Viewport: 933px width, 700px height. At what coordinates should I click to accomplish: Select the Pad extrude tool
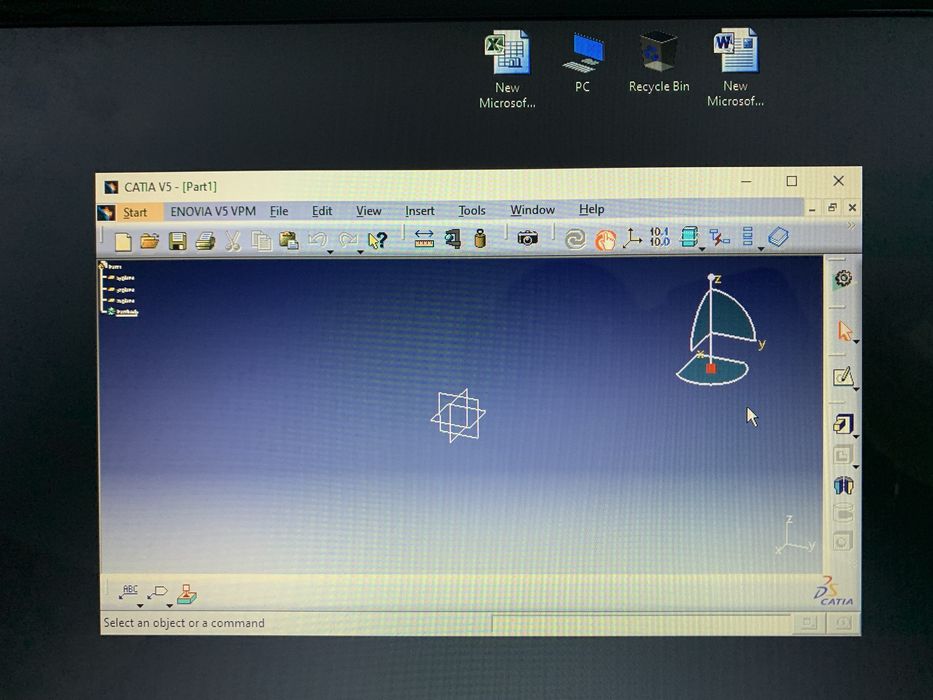(x=843, y=424)
